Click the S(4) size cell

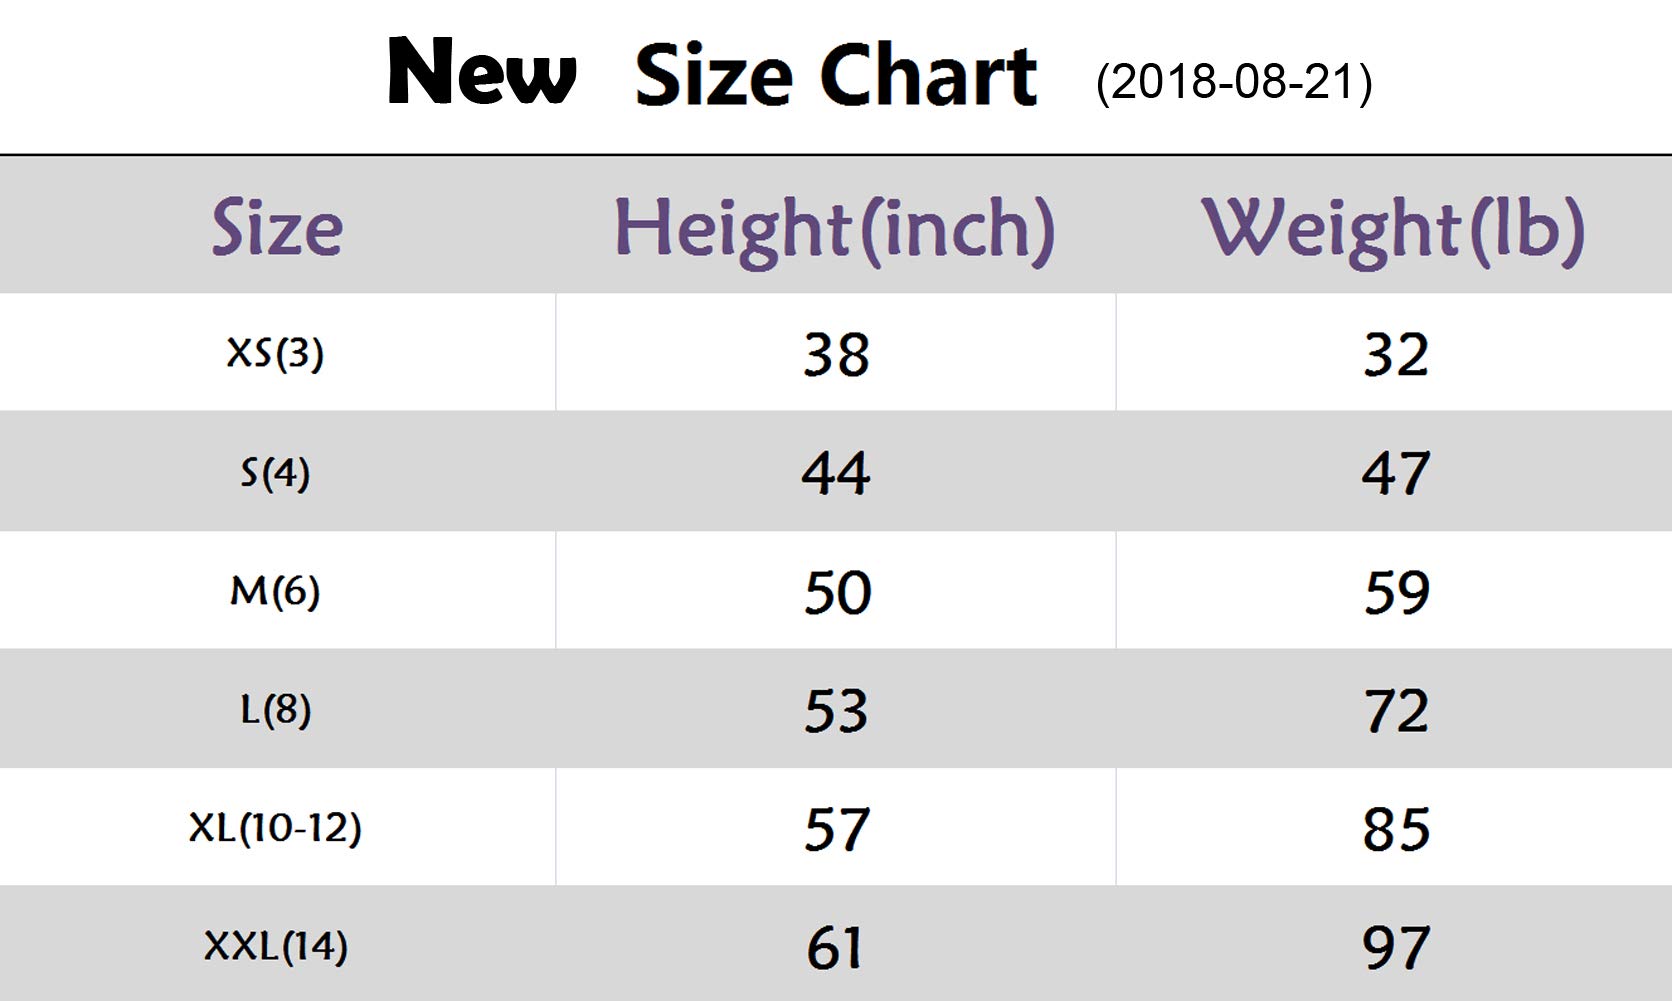click(275, 472)
